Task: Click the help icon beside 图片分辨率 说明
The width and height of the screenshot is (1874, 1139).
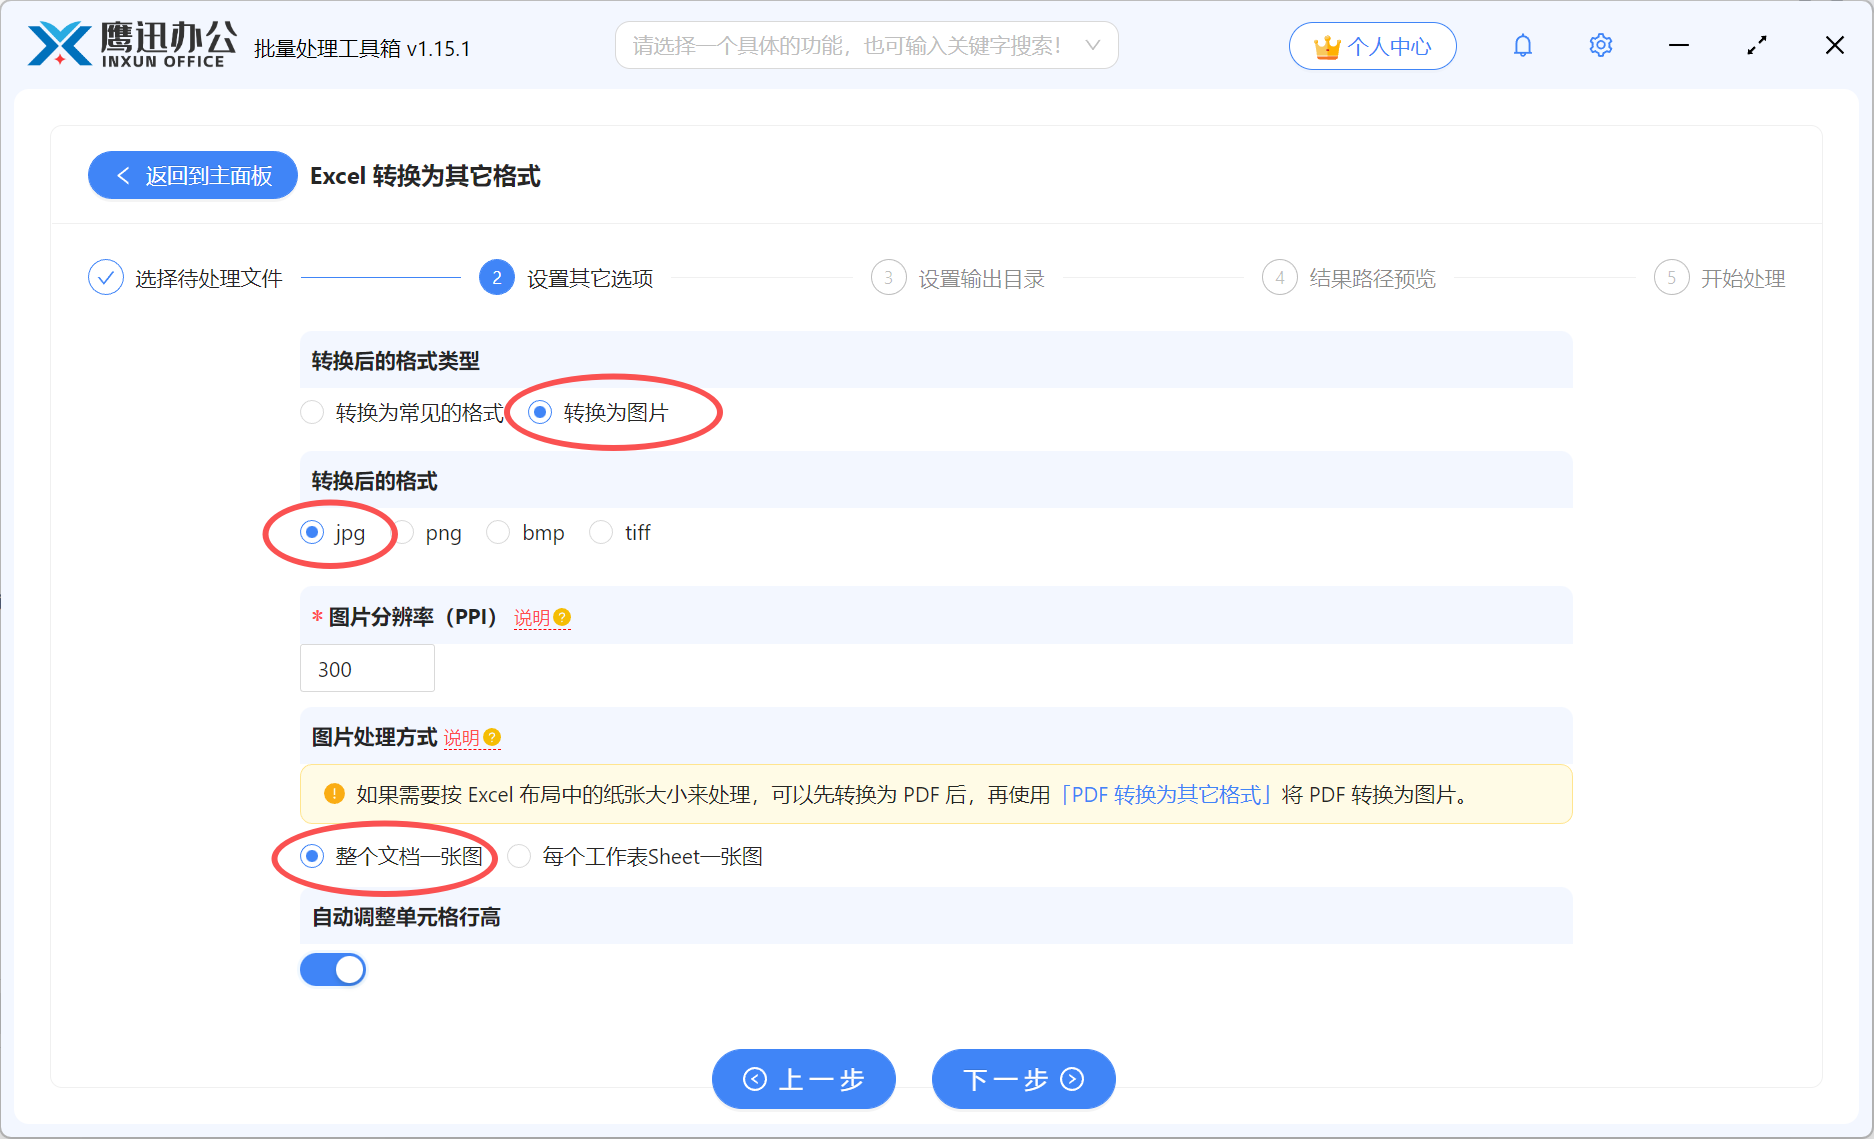Action: pyautogui.click(x=562, y=617)
